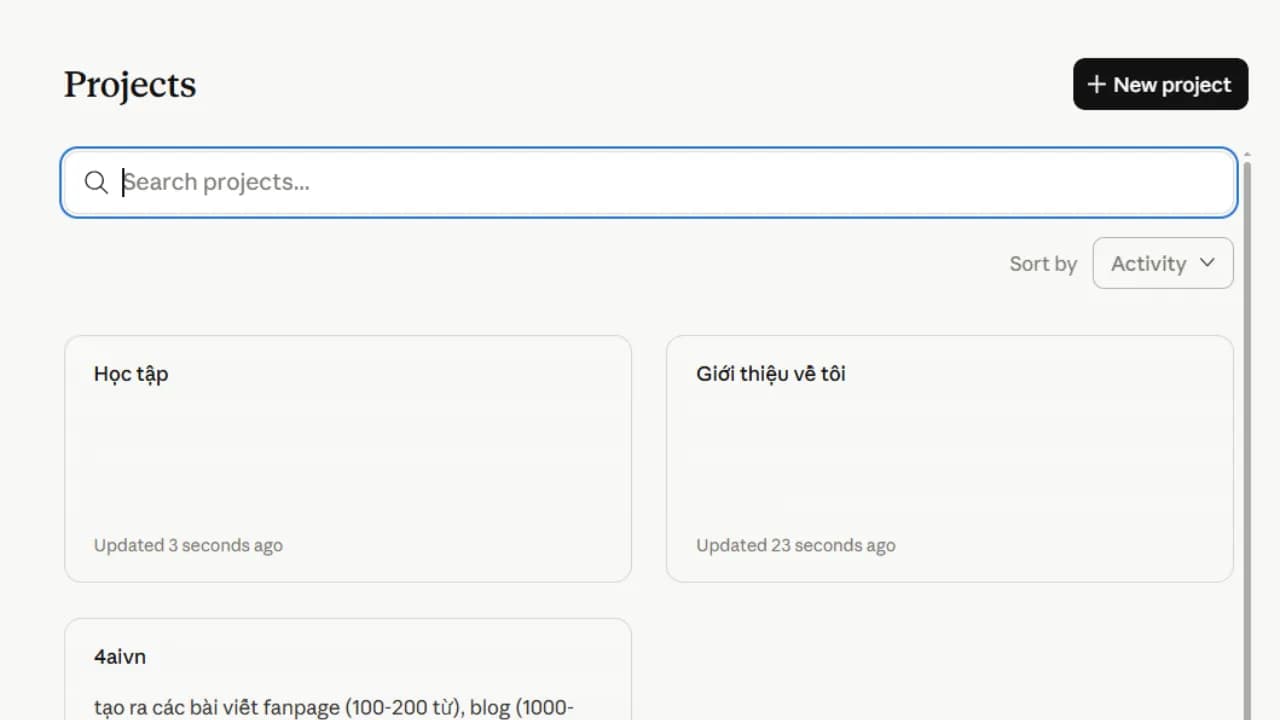Click the chevron arrow beside Activity
This screenshot has width=1280, height=720.
pos(1207,263)
